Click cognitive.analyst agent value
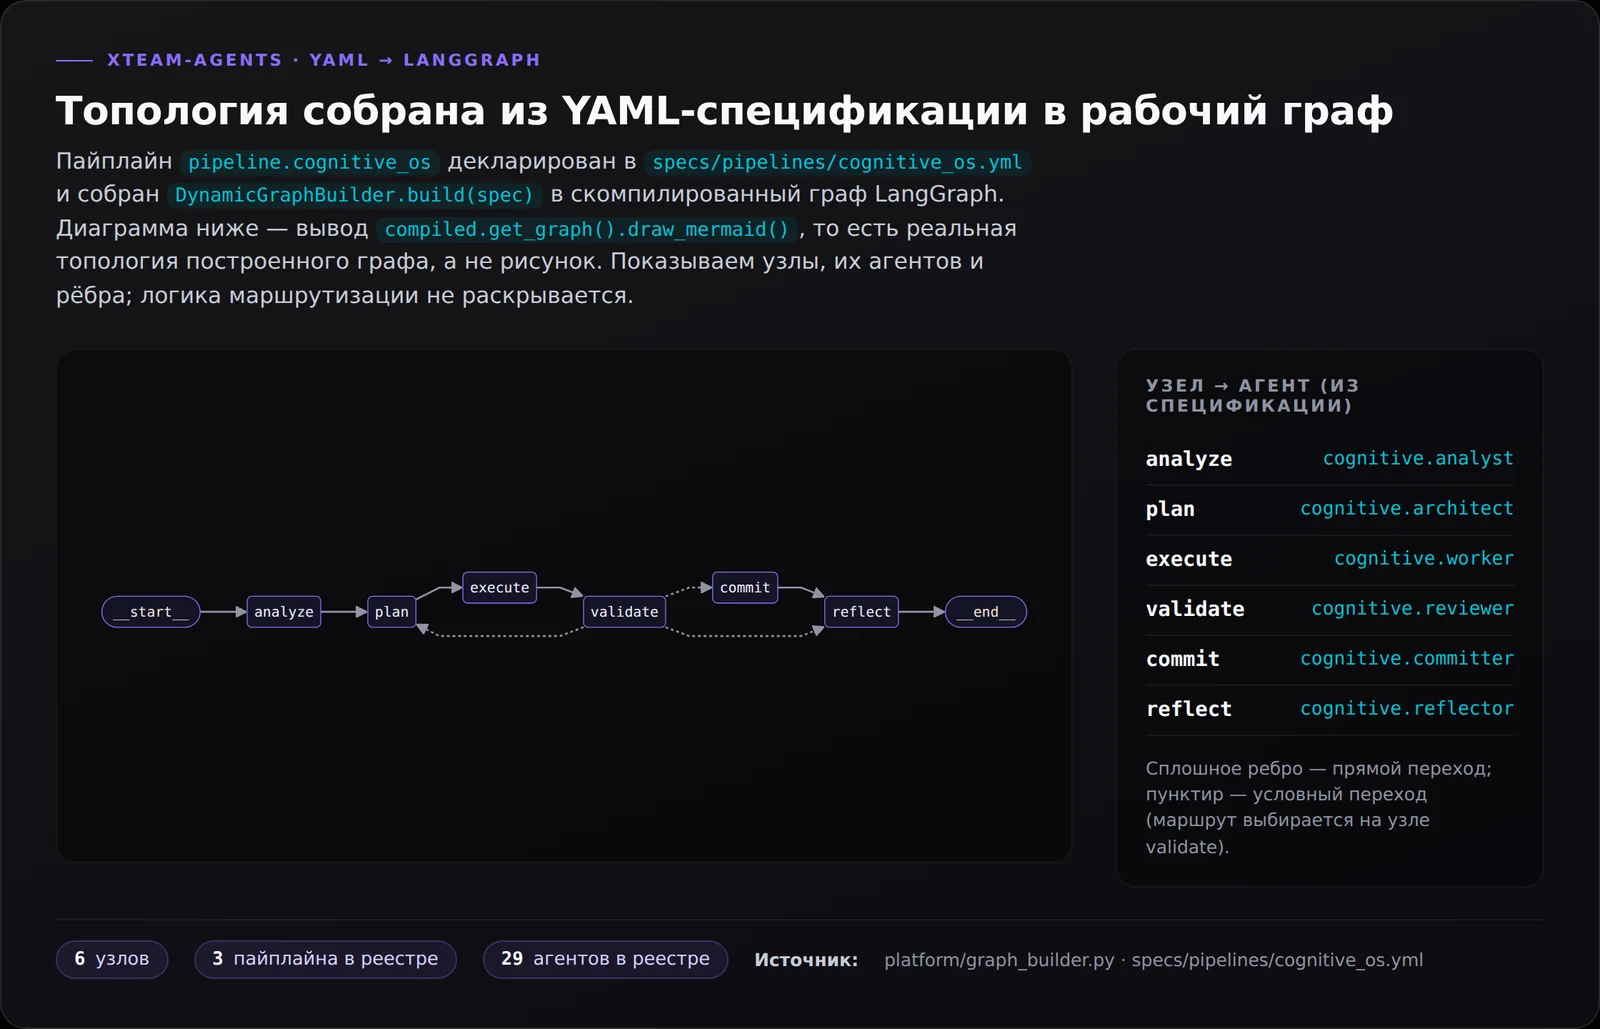 pos(1418,458)
